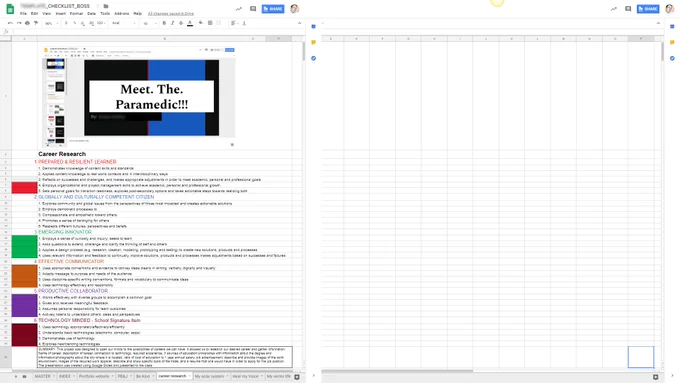Open the vertical align dropdown
Image resolution: width=680 pixels, height=383 pixels.
tap(244, 23)
